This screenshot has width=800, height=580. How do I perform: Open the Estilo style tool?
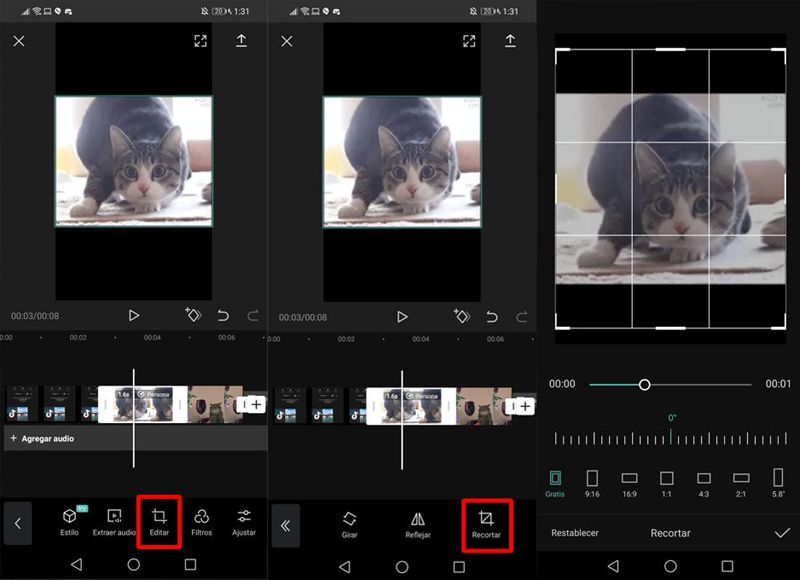tap(69, 522)
